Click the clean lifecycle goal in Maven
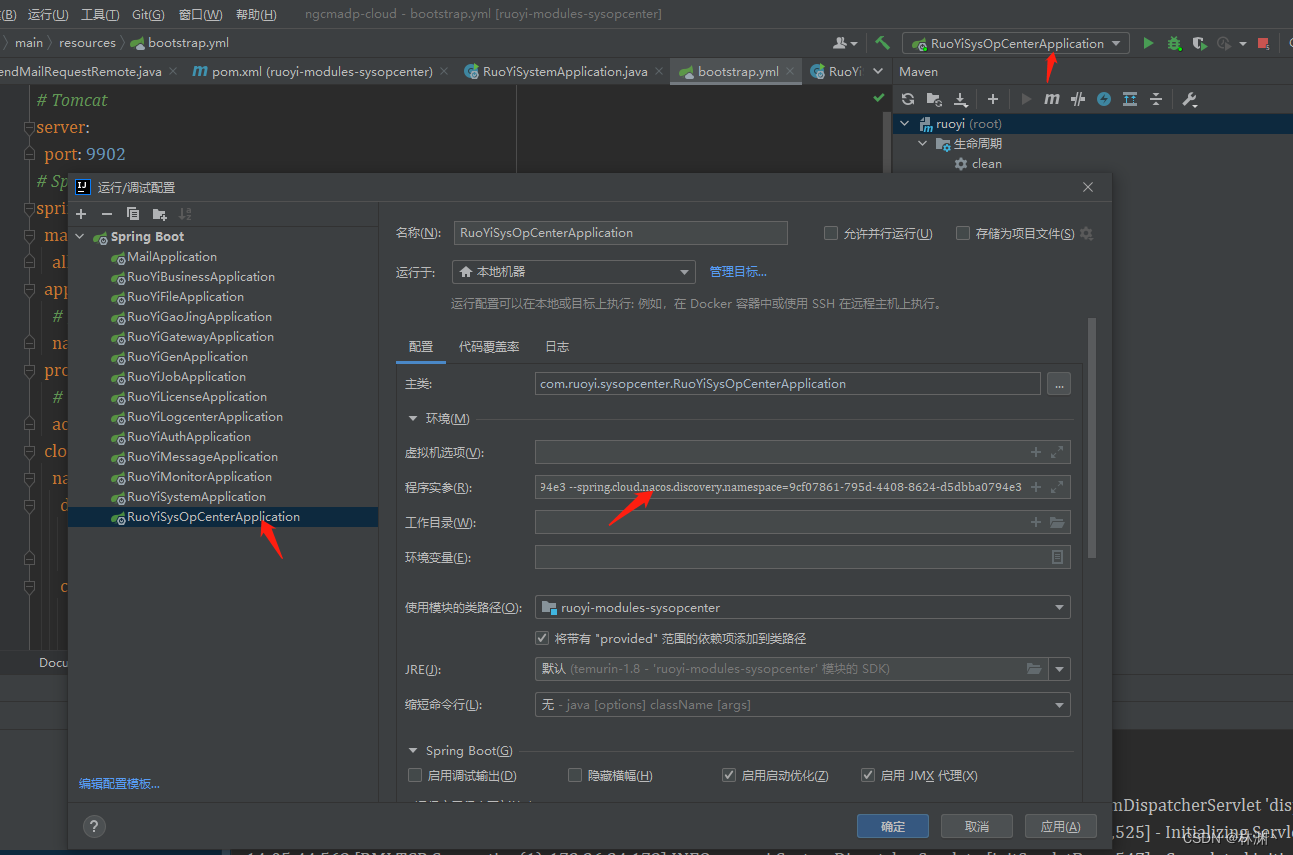The width and height of the screenshot is (1293, 855). coord(977,164)
